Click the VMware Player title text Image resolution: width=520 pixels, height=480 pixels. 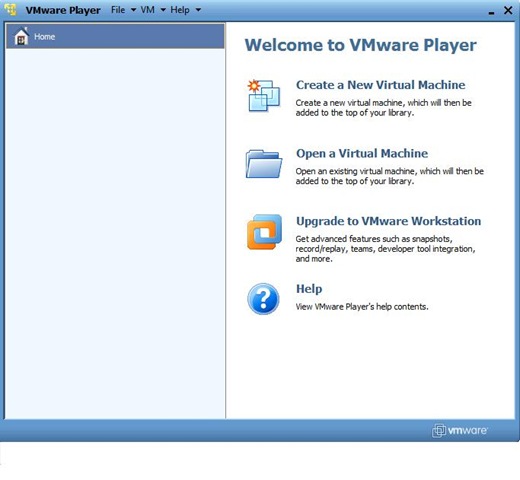63,10
